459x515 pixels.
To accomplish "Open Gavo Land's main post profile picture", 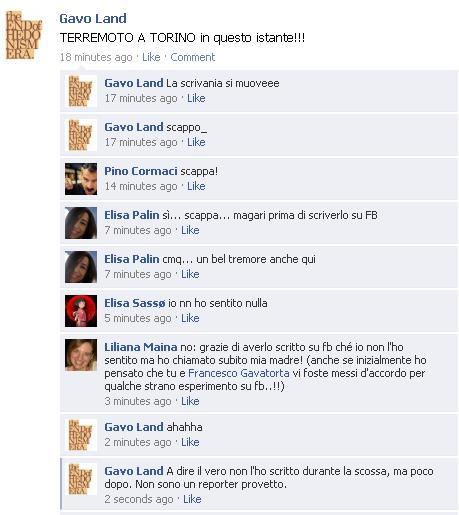I will [x=24, y=35].
